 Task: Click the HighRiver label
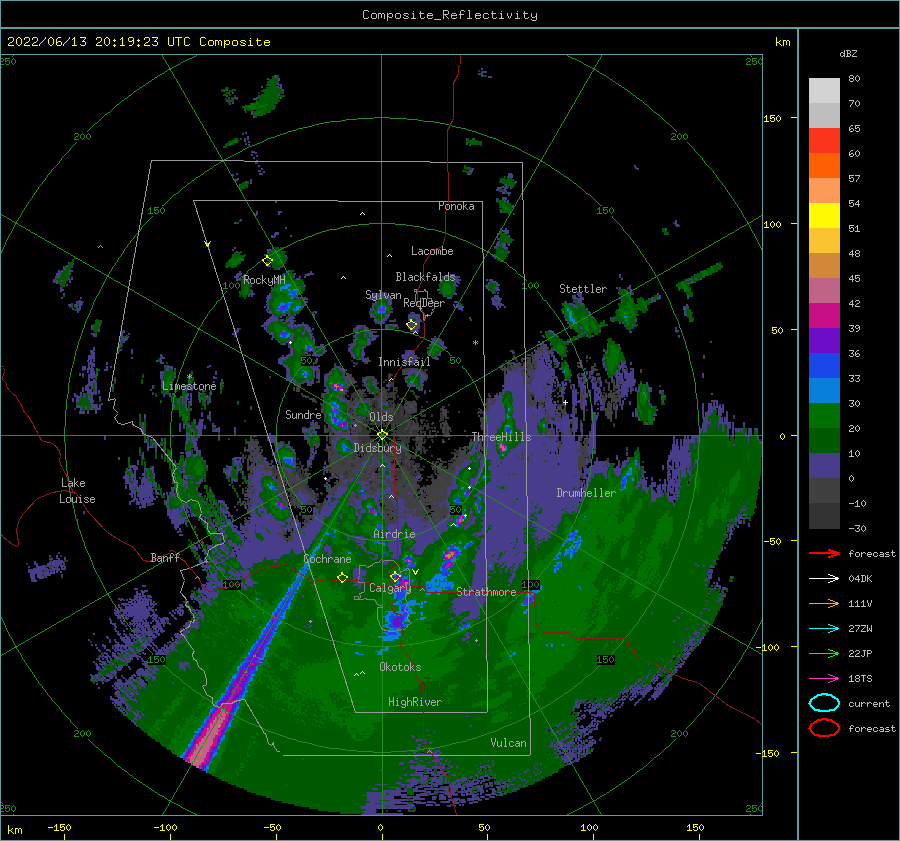pyautogui.click(x=414, y=702)
